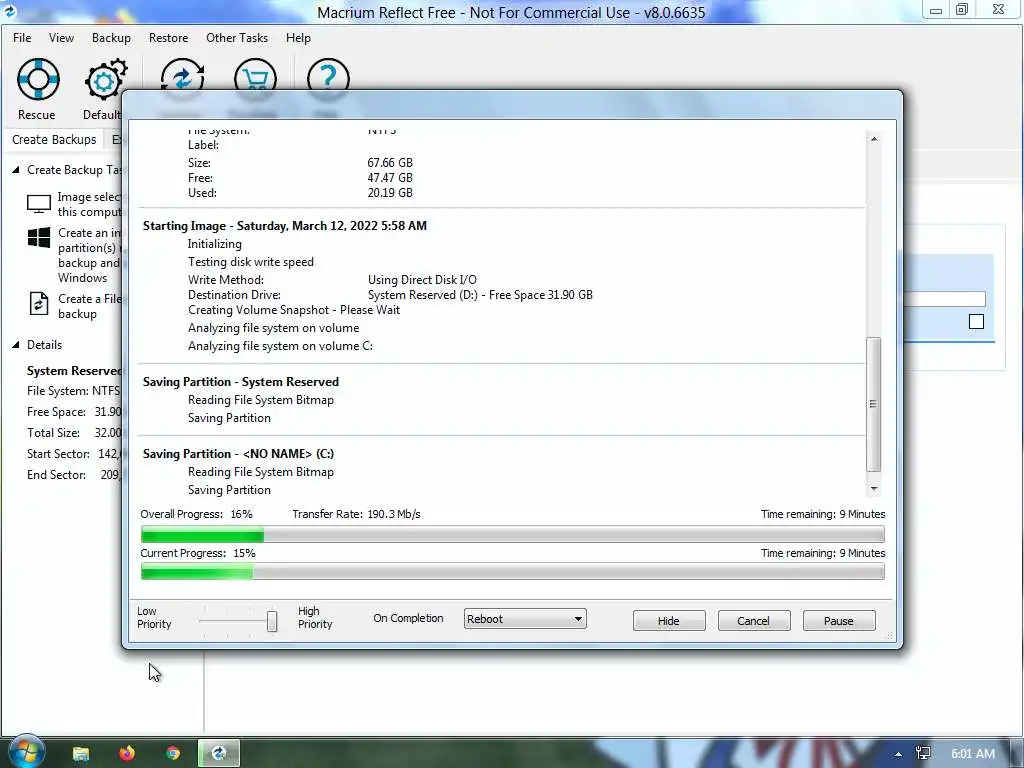Image resolution: width=1024 pixels, height=768 pixels.
Task: Click the Transfer Rate 190.3 Mb/s text
Action: point(357,514)
